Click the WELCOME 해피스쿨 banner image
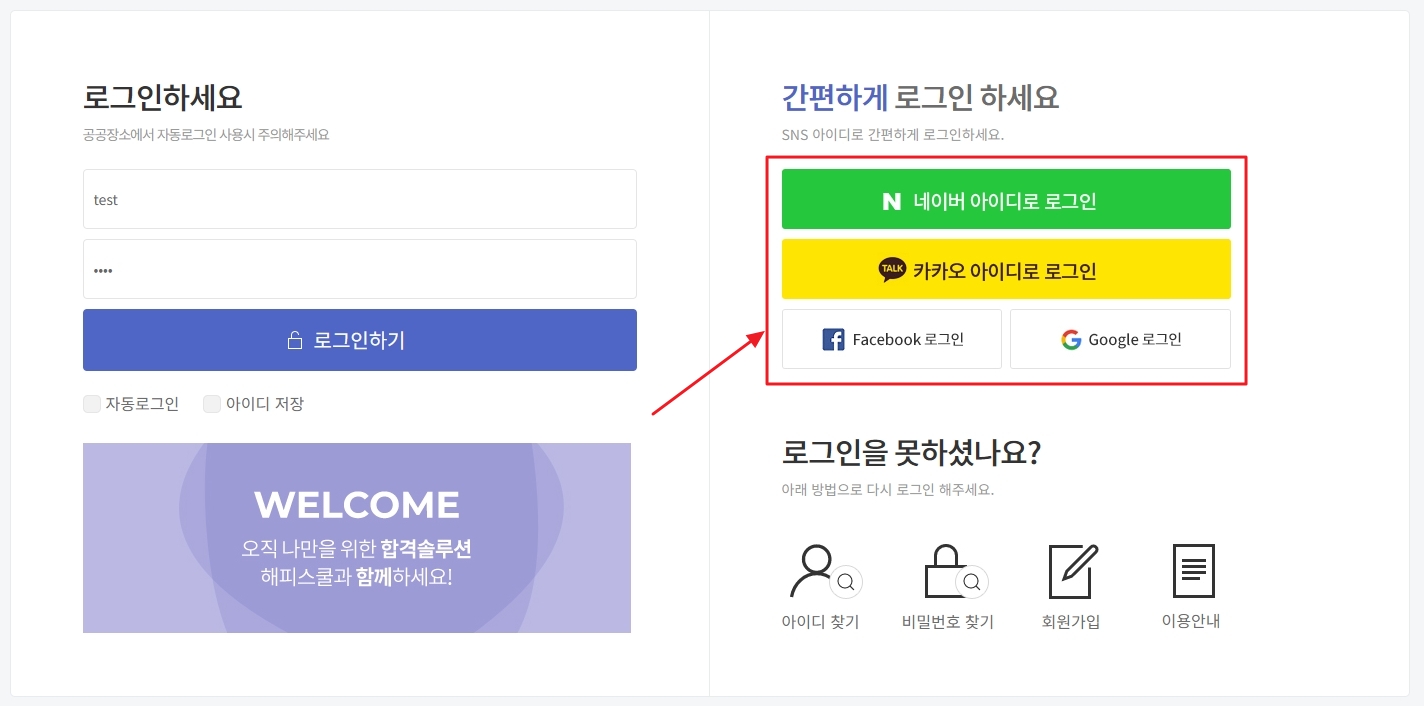 (357, 538)
